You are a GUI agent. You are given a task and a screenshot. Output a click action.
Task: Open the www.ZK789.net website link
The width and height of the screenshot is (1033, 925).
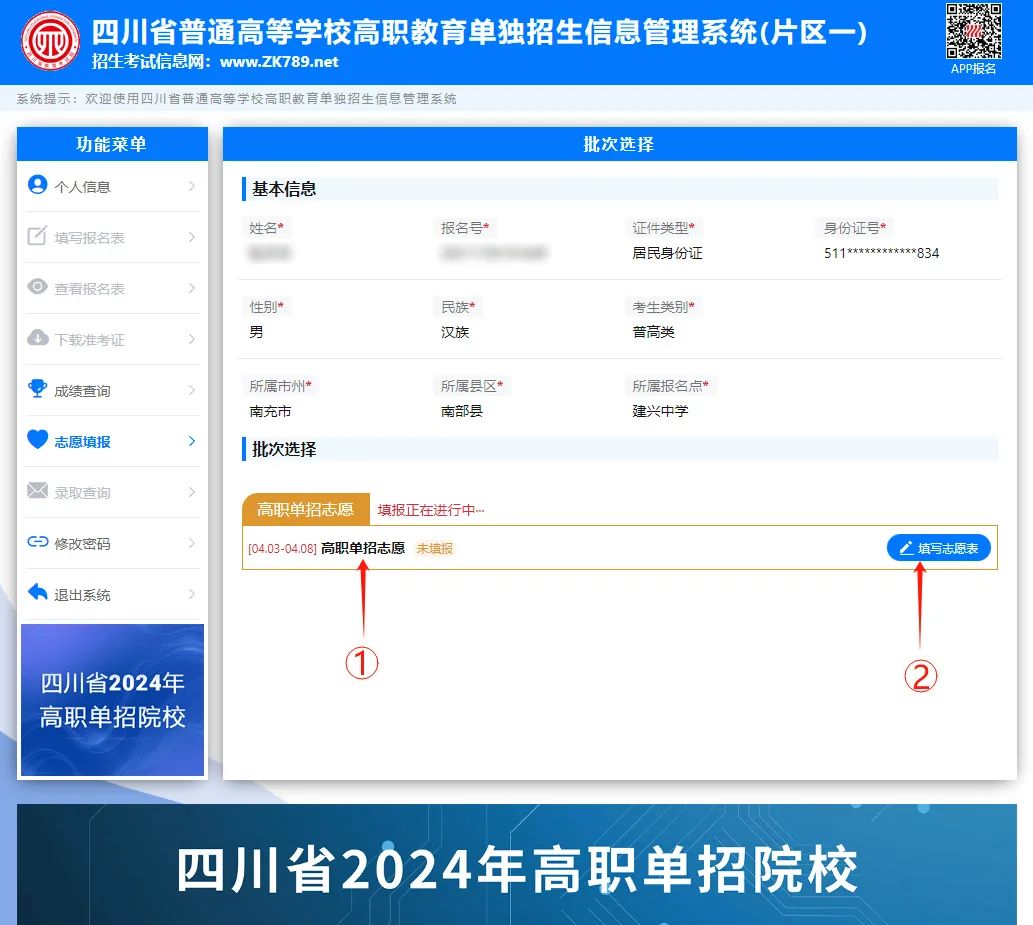(x=279, y=62)
